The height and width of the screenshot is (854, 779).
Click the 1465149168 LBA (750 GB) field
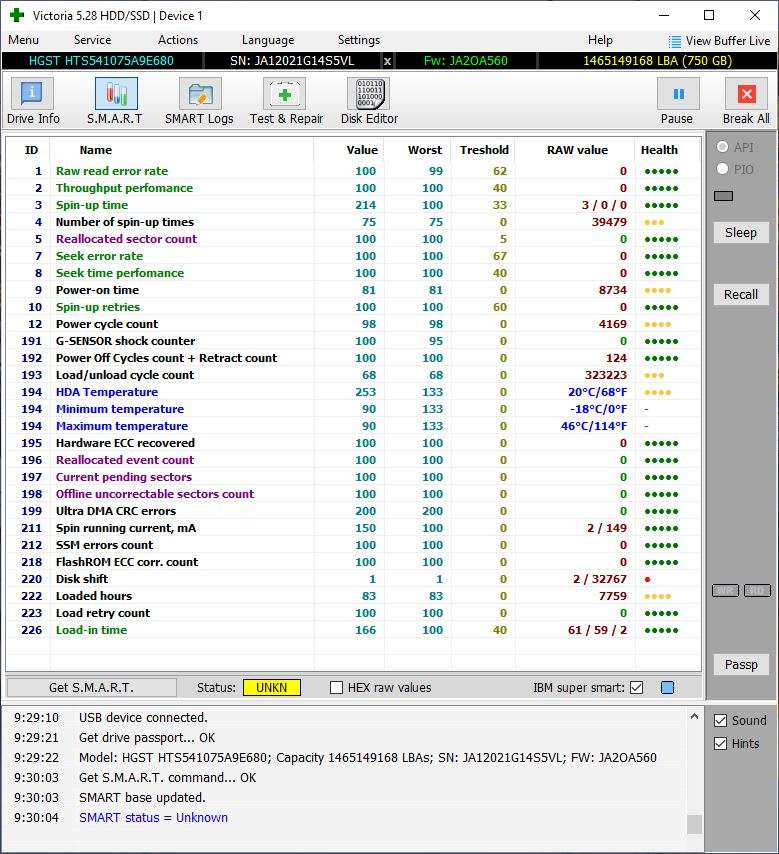(658, 61)
